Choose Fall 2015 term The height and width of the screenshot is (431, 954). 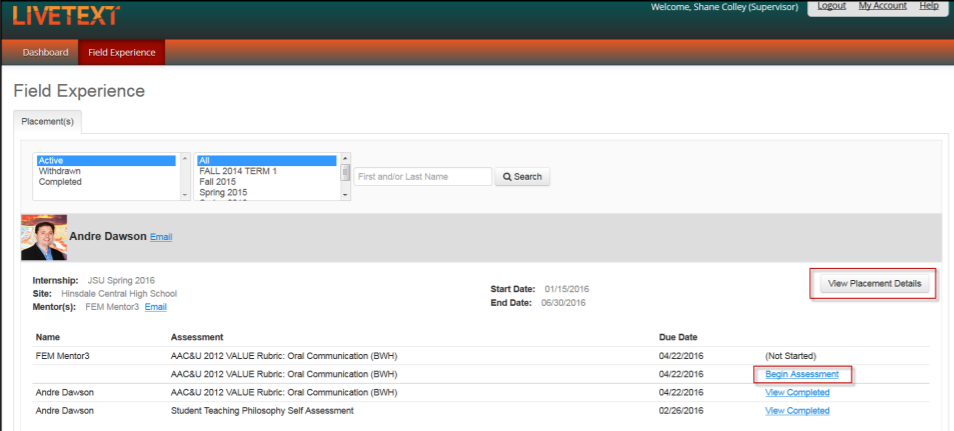pos(266,181)
